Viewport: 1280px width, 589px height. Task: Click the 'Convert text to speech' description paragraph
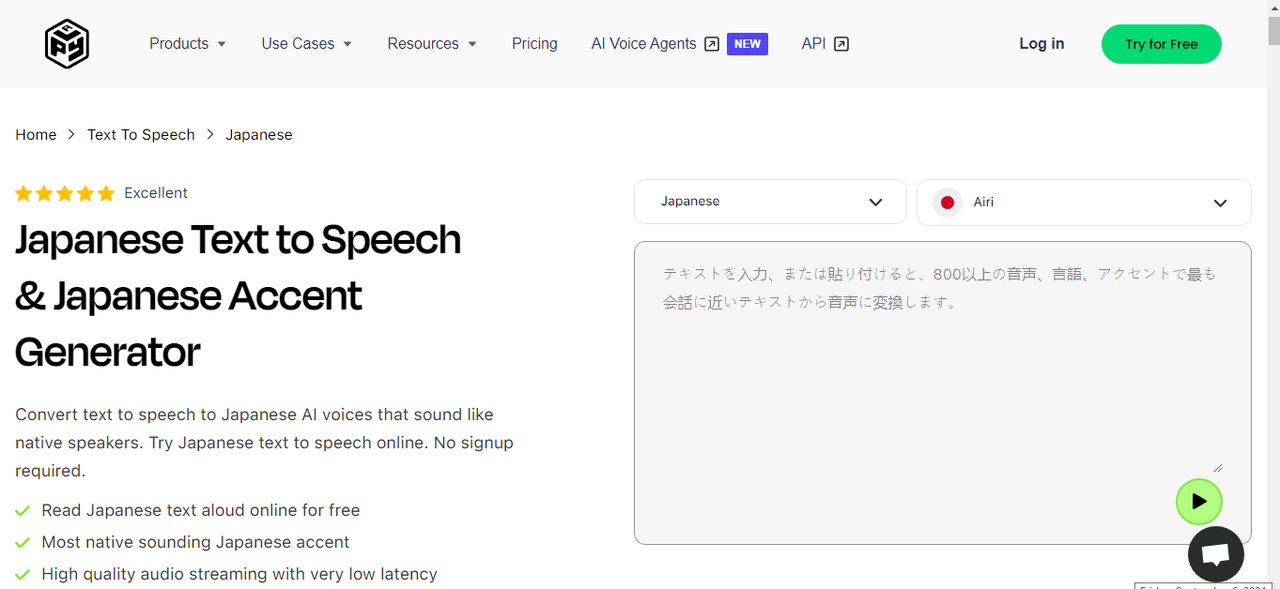point(265,442)
